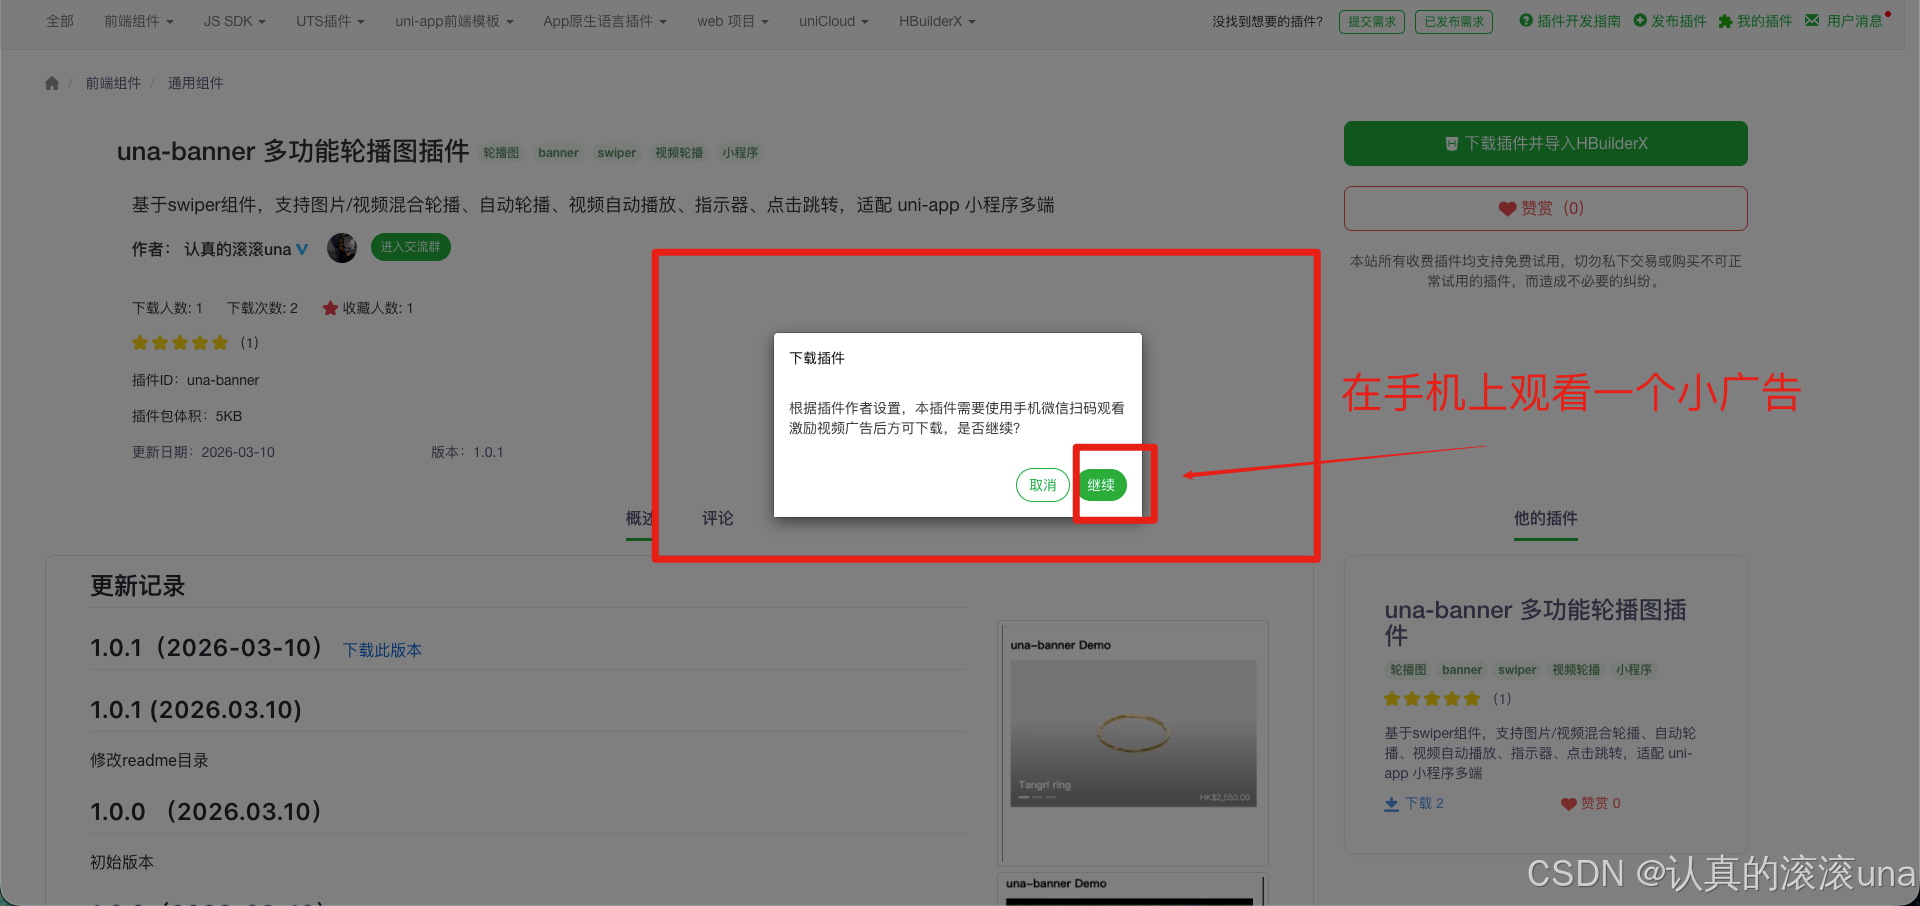Click 视频轮播 tag in sidebar card
Viewport: 1920px width, 906px height.
point(1576,670)
